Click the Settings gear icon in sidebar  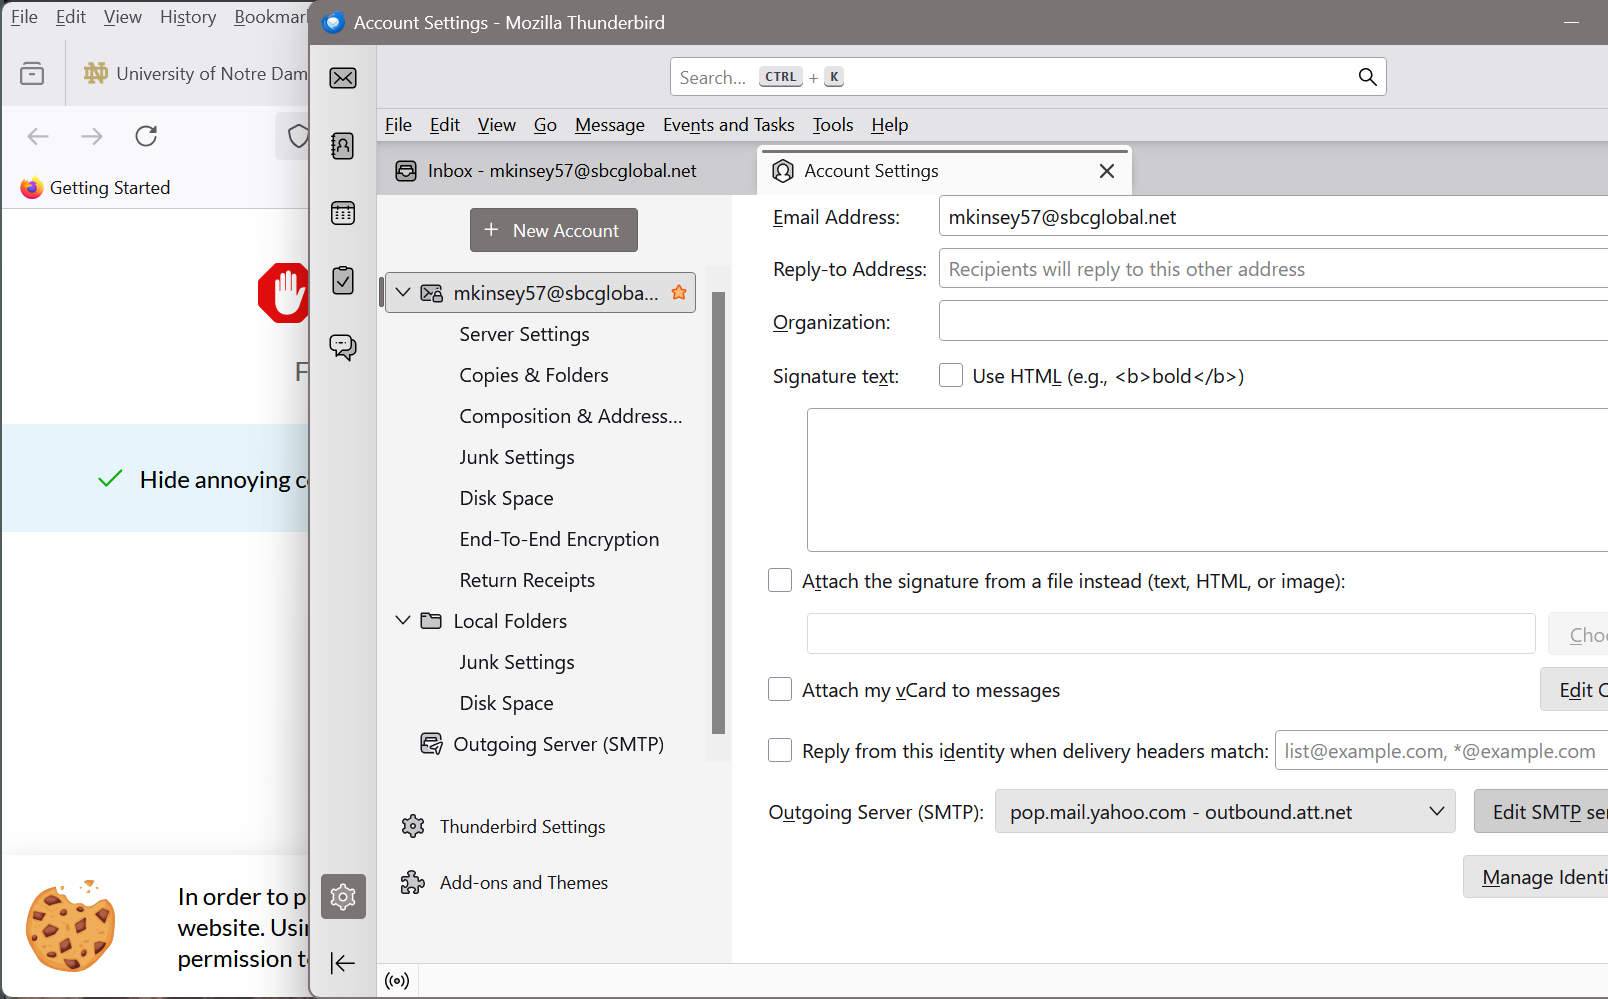343,897
